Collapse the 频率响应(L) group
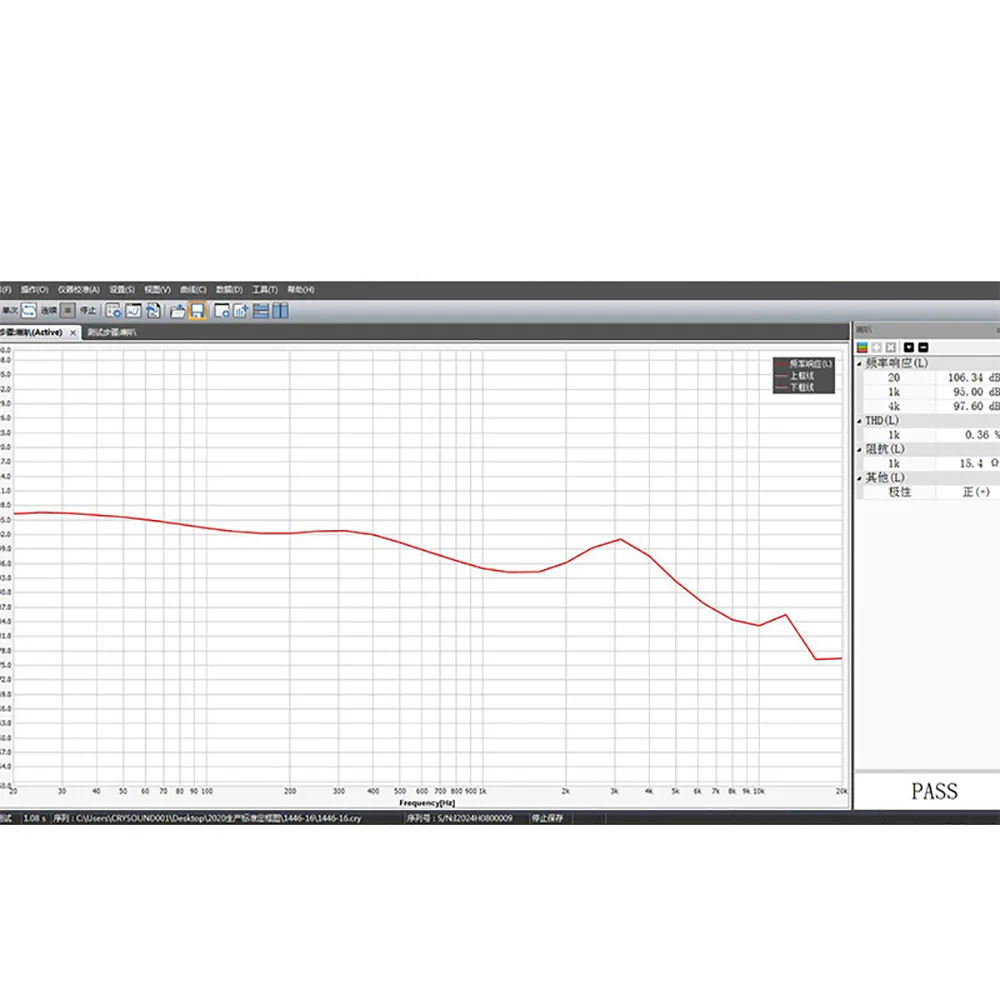1000x1000 pixels. tap(859, 364)
